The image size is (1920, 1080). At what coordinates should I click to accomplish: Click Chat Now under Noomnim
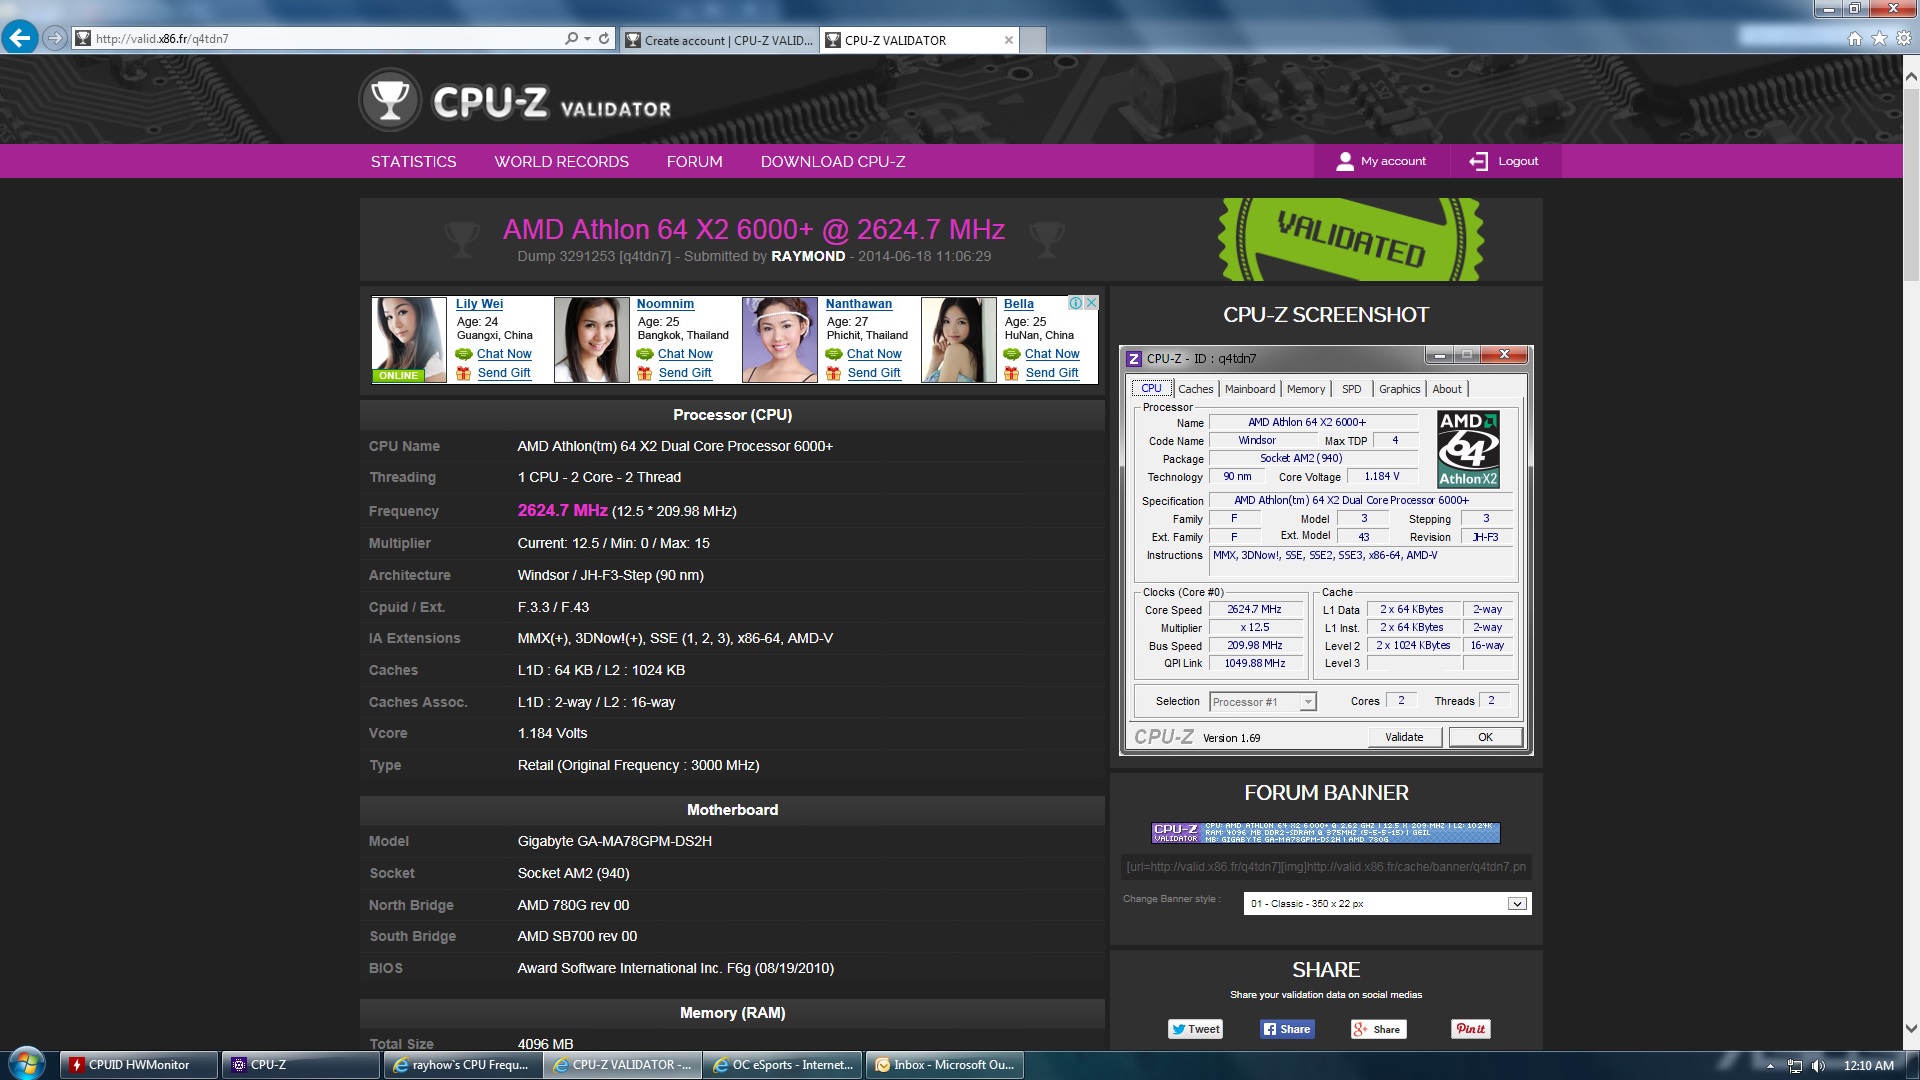pos(685,354)
